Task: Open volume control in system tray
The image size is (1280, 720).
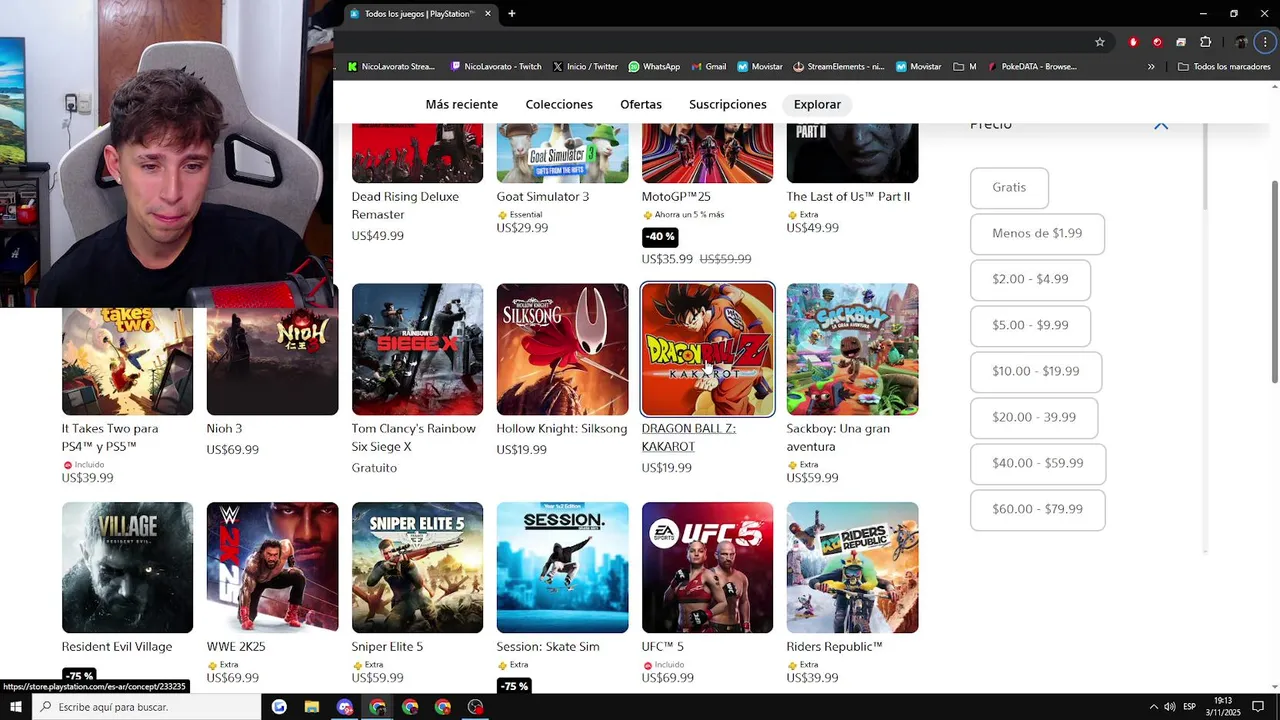Action: 1169,707
